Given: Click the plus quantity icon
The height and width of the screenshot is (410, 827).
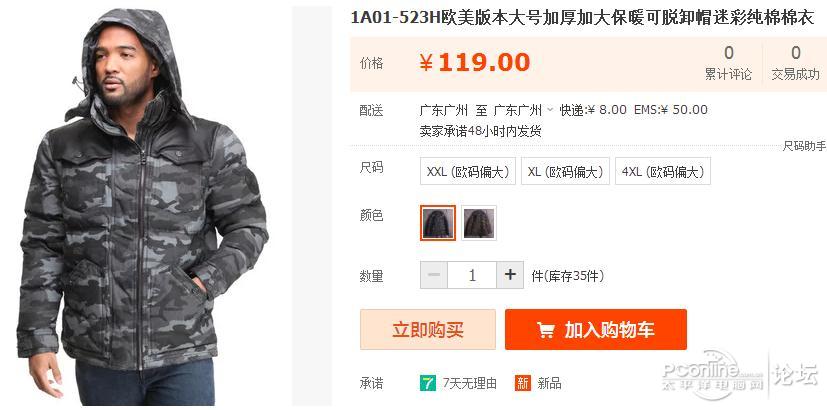Looking at the screenshot, I should tap(510, 275).
